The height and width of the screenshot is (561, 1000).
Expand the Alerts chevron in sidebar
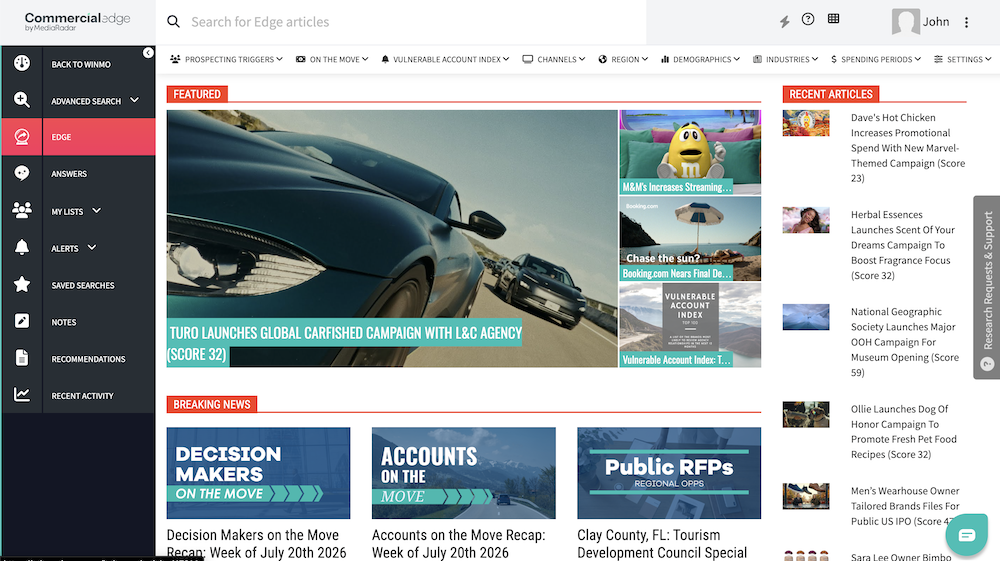(92, 247)
